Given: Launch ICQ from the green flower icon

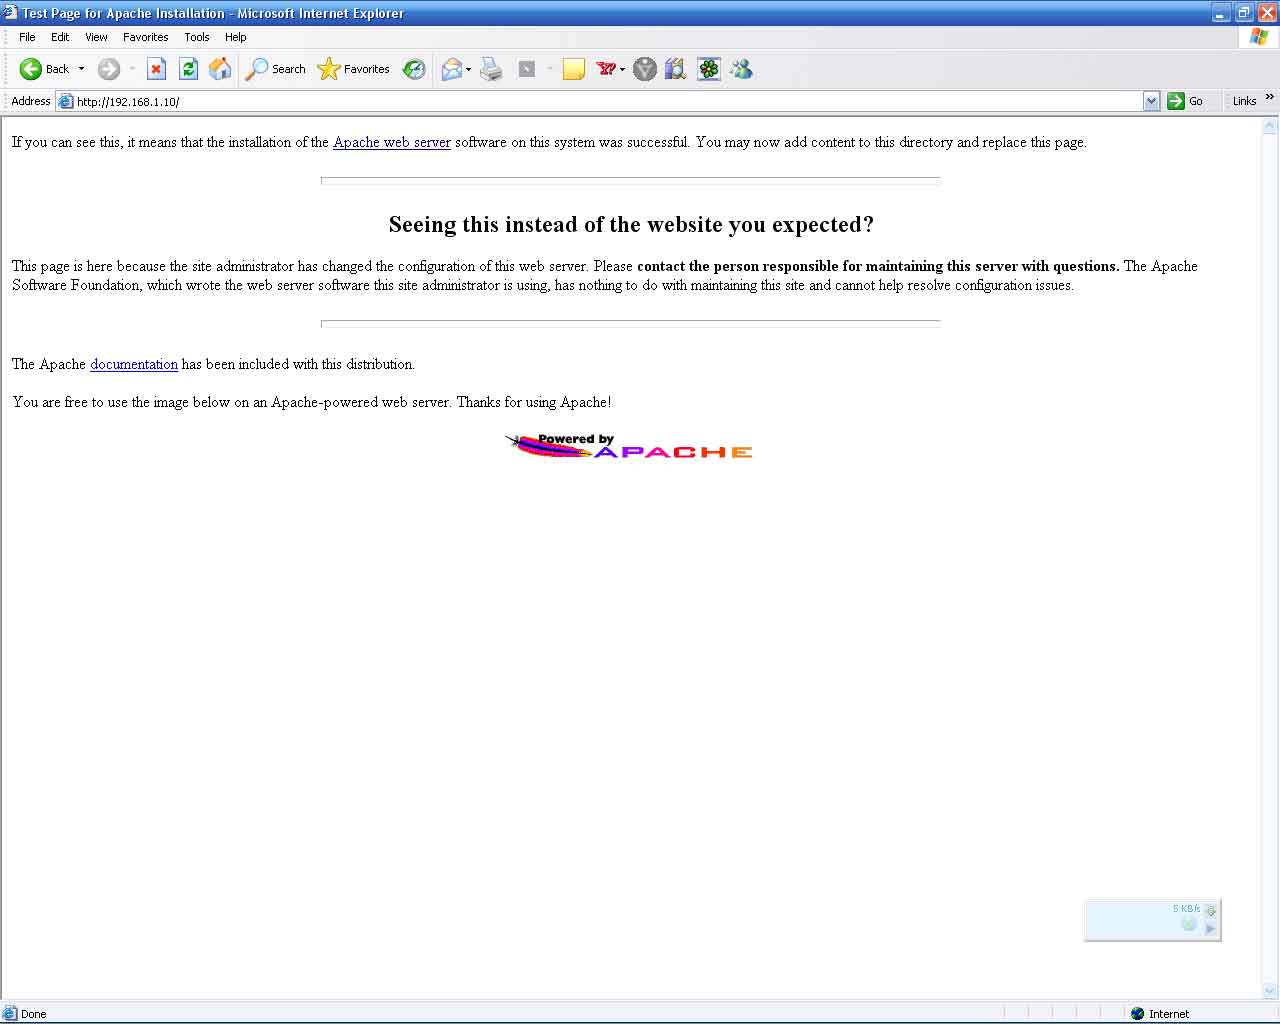Looking at the screenshot, I should pos(709,69).
